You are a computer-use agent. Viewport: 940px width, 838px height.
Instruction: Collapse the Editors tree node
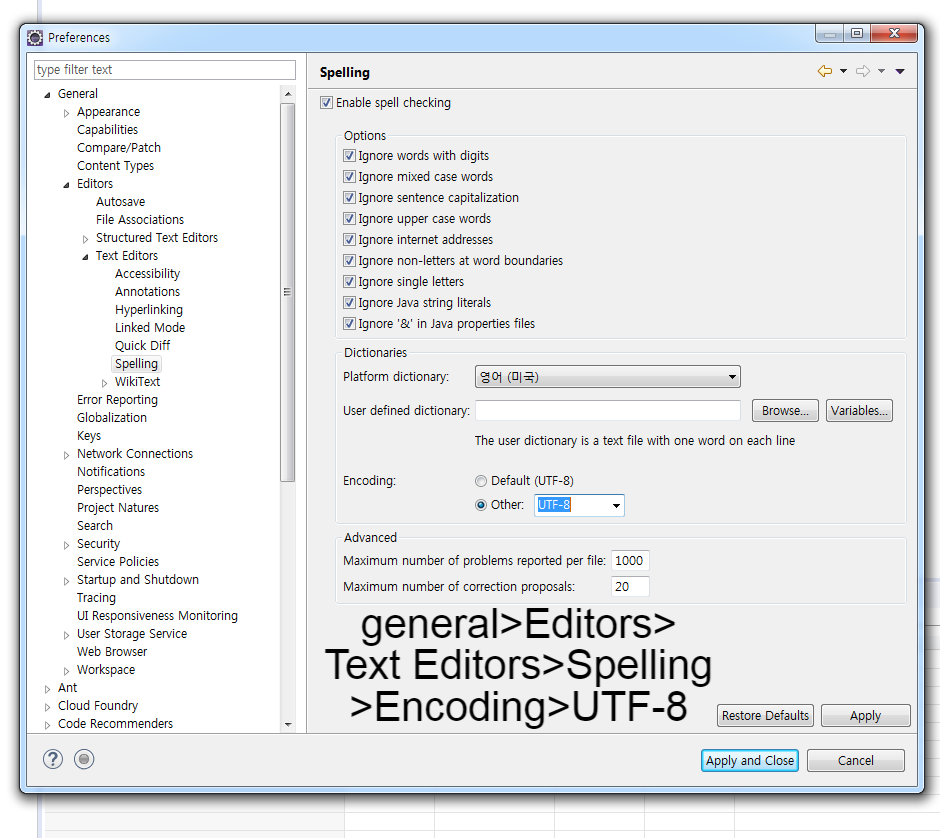click(67, 185)
